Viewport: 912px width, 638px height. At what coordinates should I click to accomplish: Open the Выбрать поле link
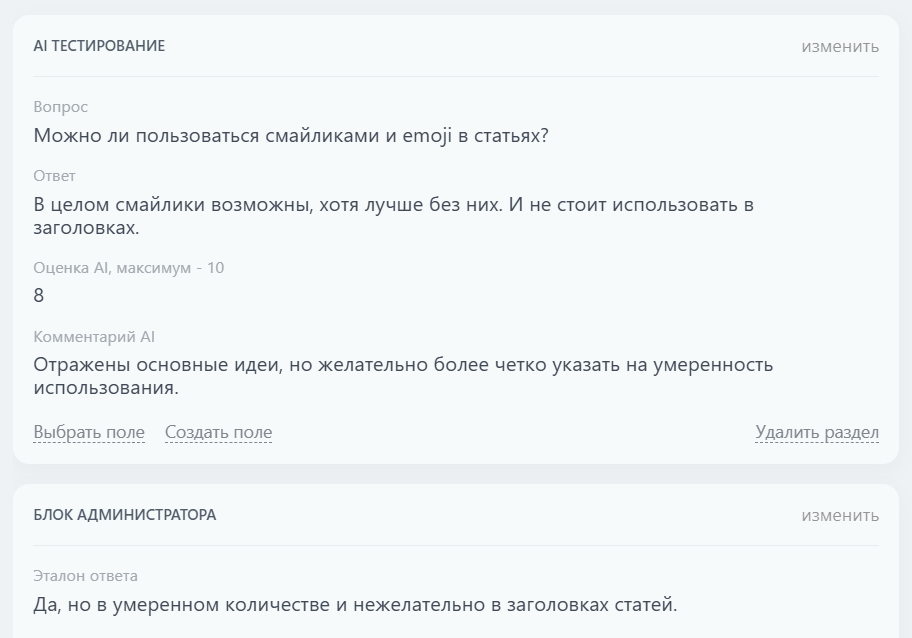click(89, 432)
